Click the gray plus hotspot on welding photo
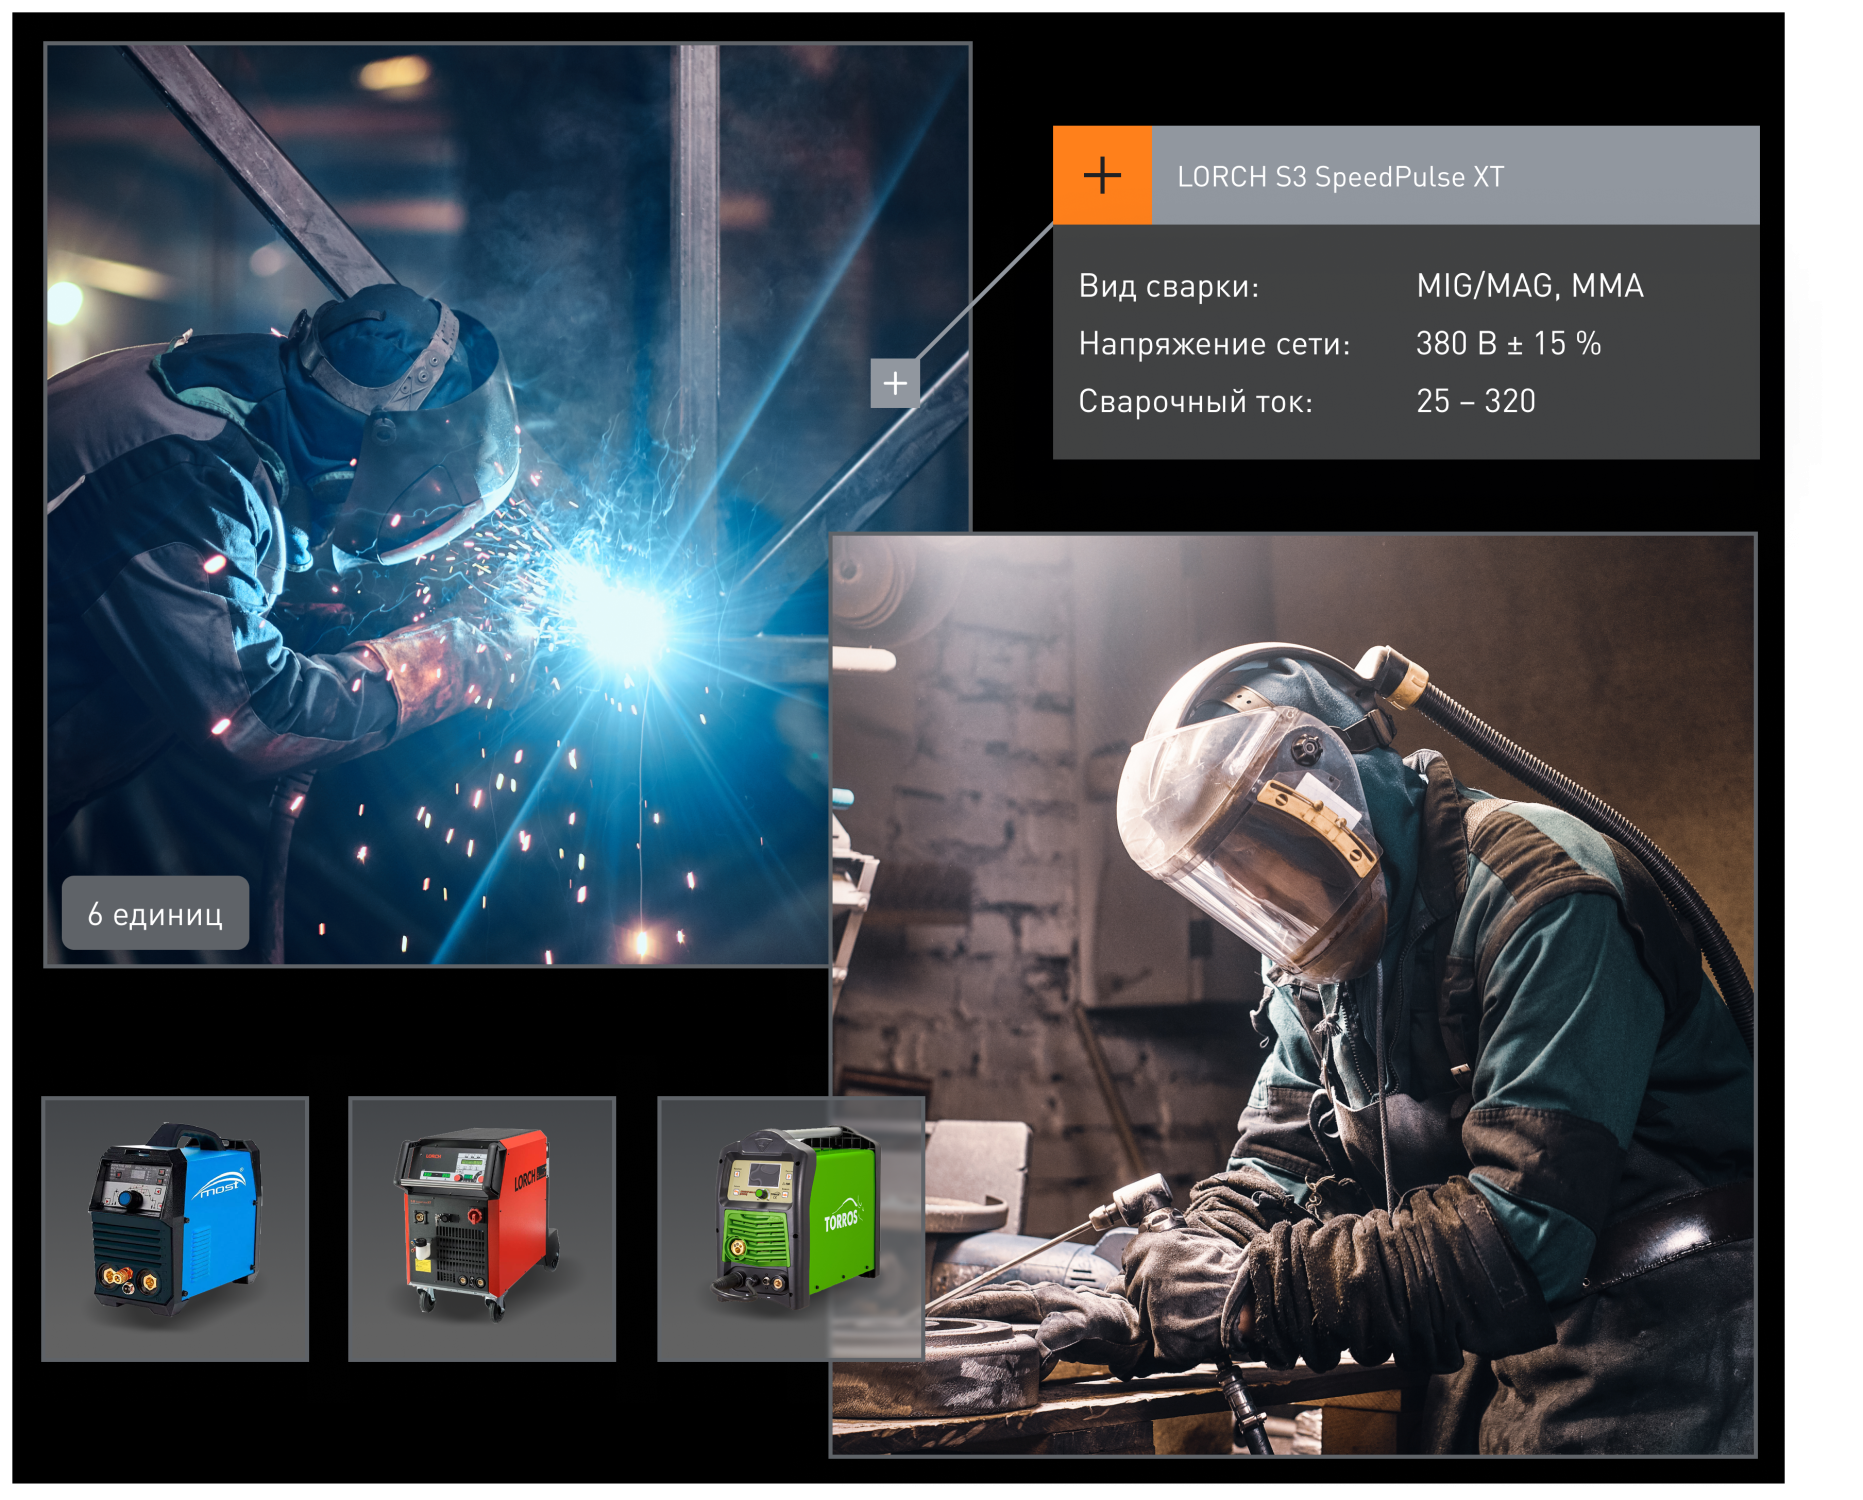The image size is (1863, 1500). (894, 383)
